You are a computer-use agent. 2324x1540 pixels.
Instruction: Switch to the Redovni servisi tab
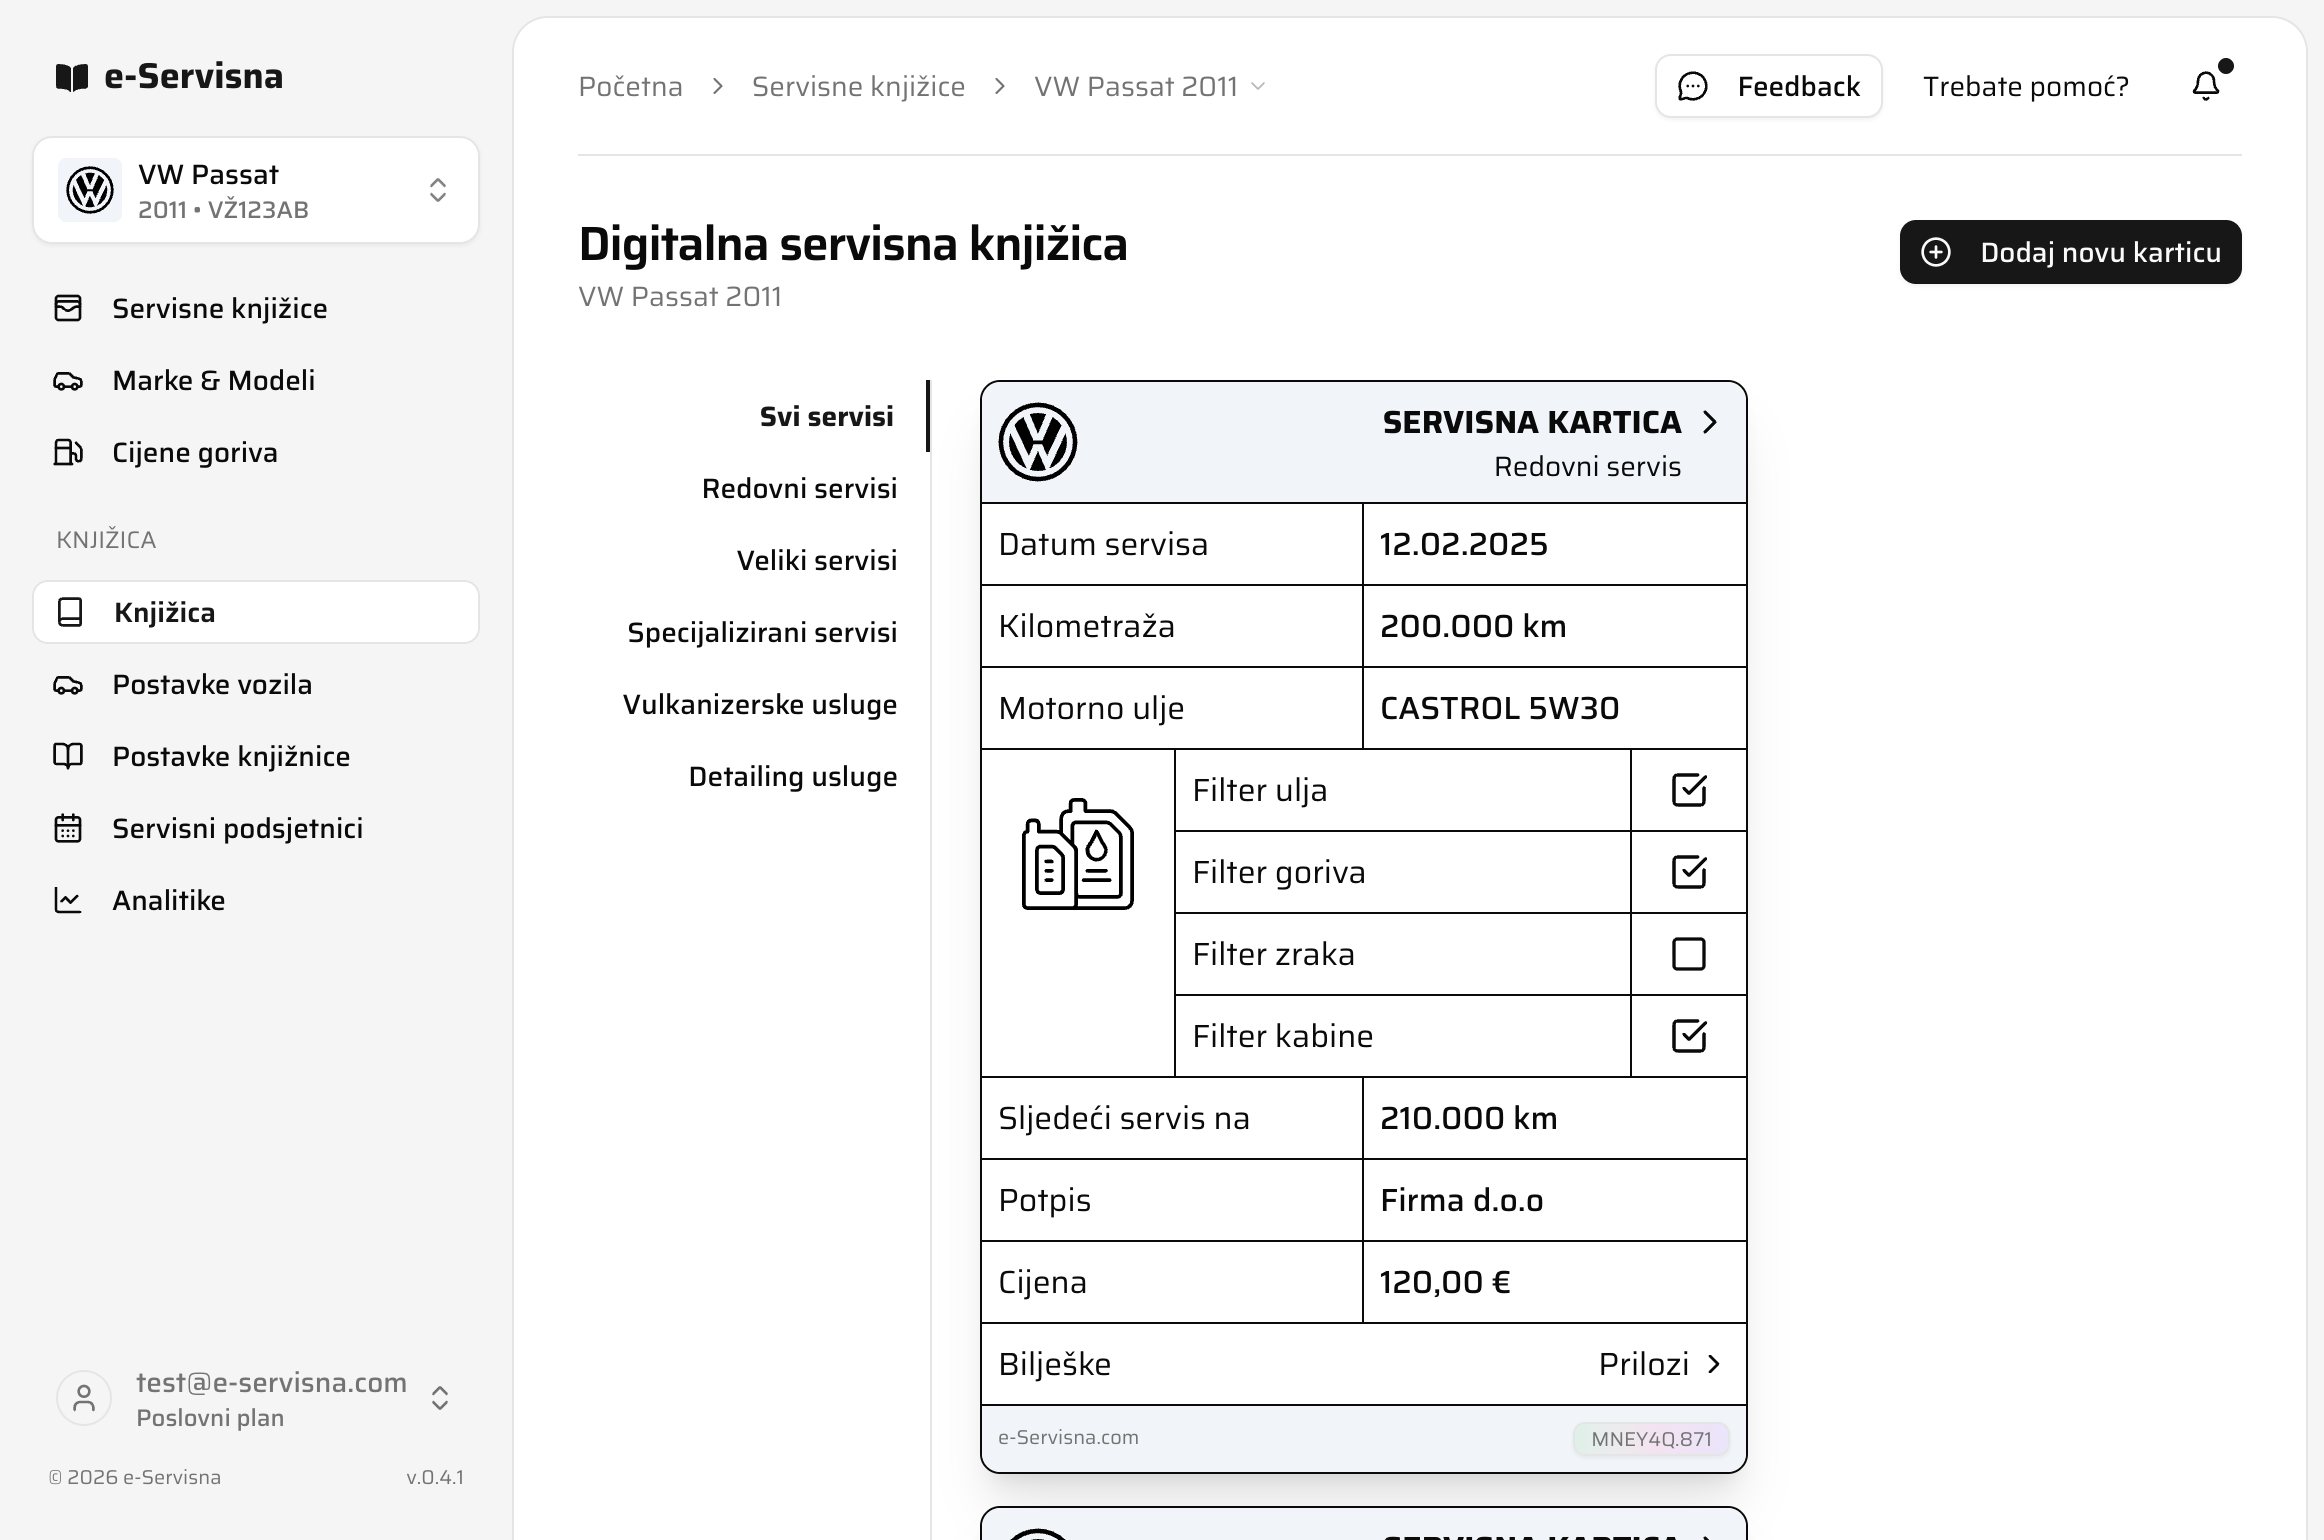(799, 488)
